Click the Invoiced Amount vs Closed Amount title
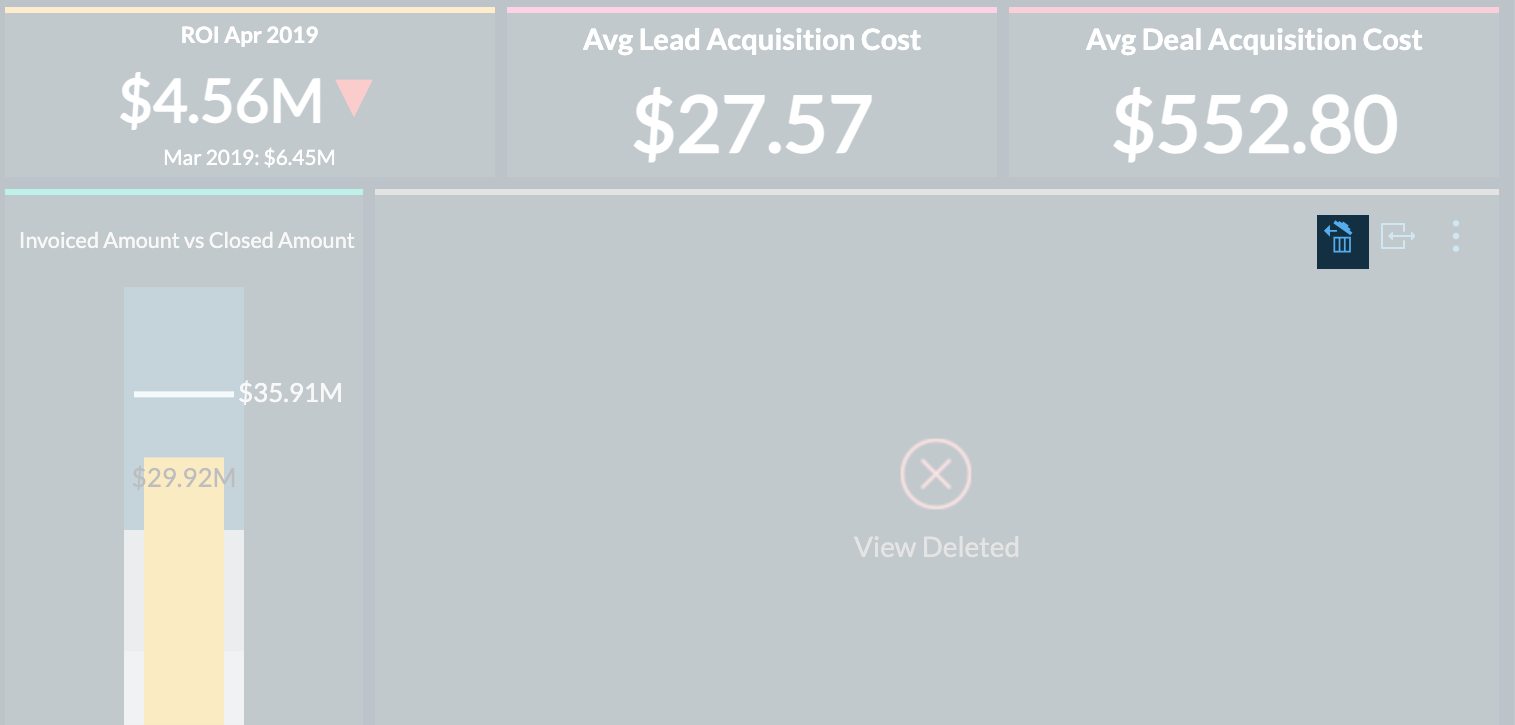 [186, 240]
